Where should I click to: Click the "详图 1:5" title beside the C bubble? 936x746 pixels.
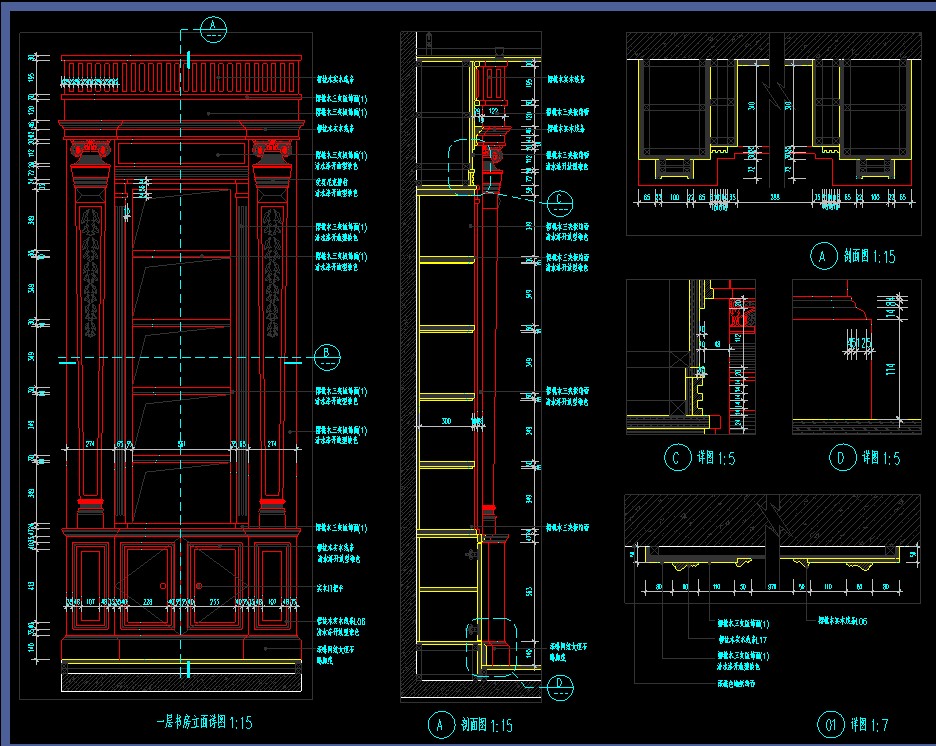(716, 458)
